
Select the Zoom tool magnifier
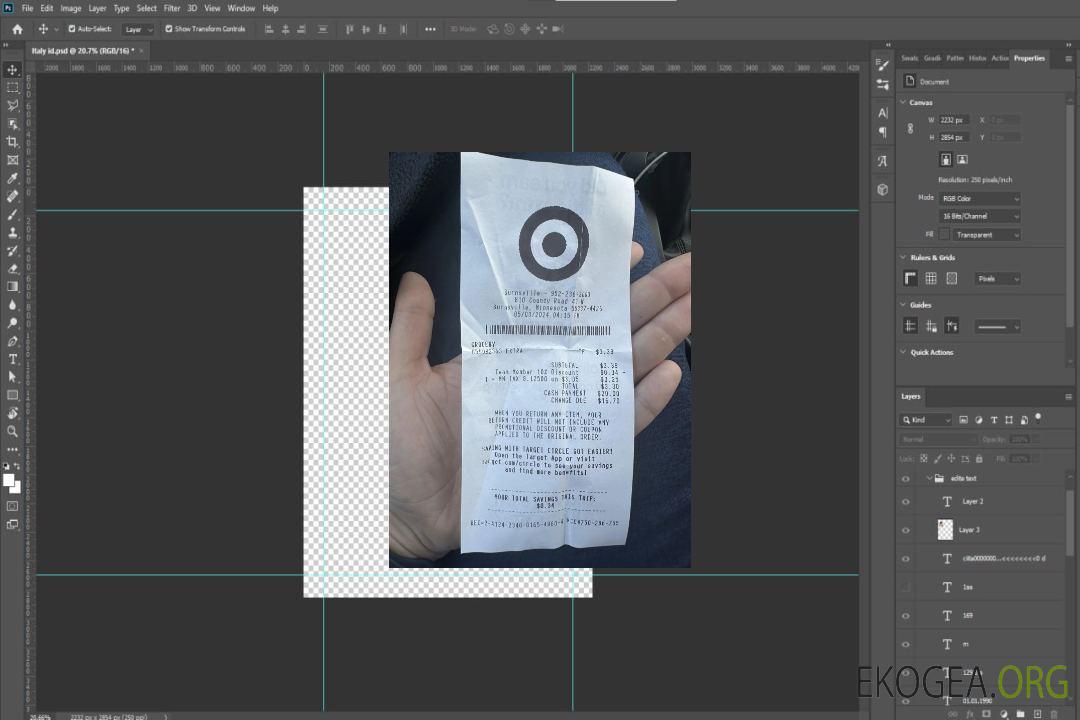tap(13, 431)
